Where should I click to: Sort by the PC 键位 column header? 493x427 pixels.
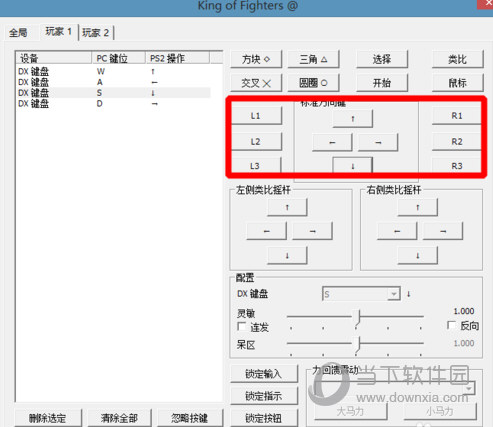(x=119, y=58)
